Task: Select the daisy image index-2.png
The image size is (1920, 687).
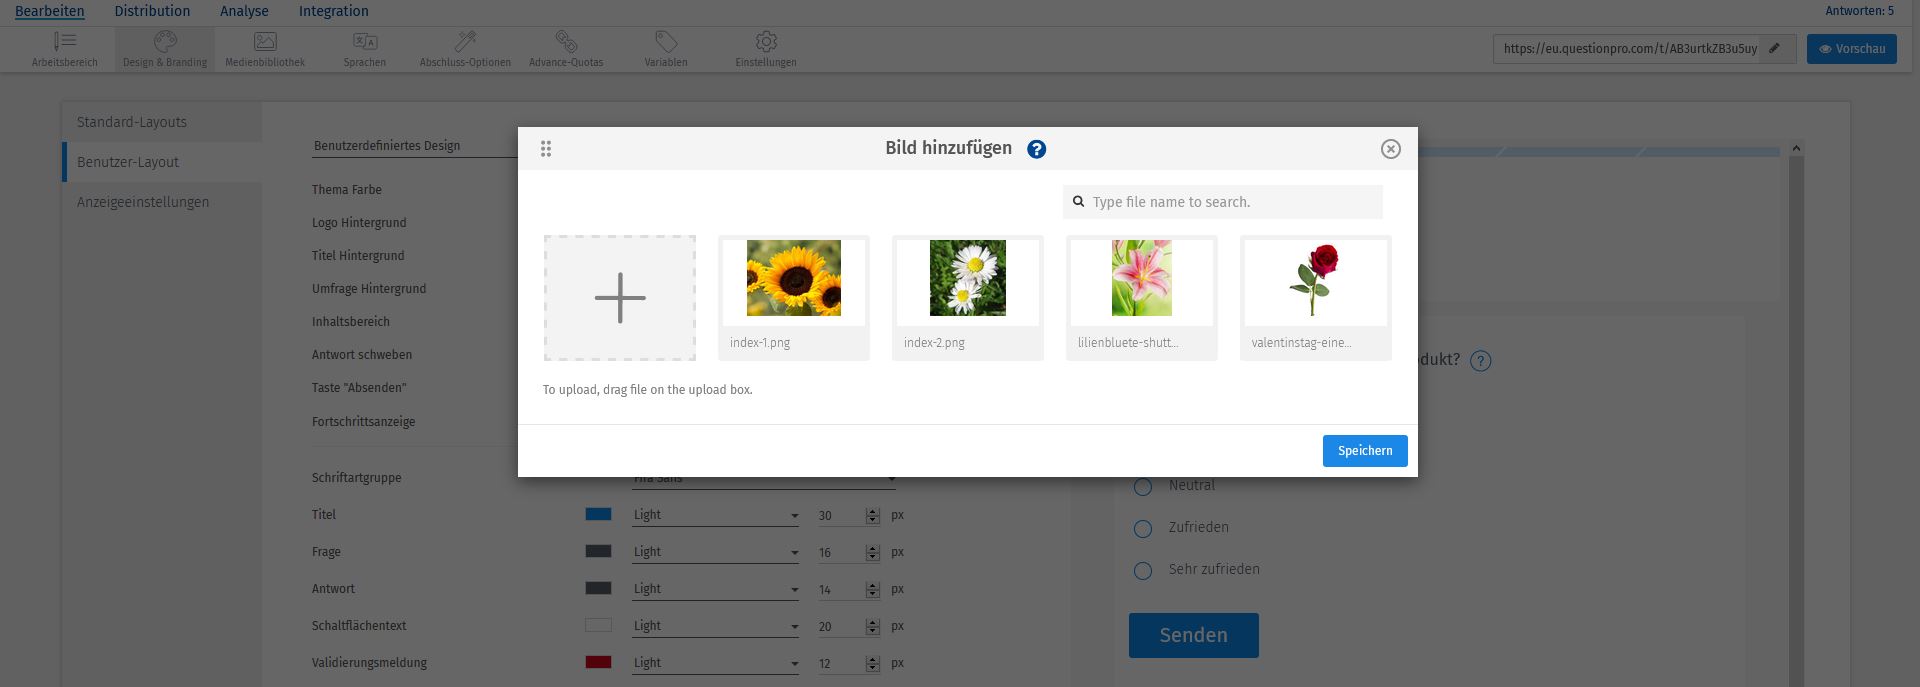Action: [x=968, y=298]
